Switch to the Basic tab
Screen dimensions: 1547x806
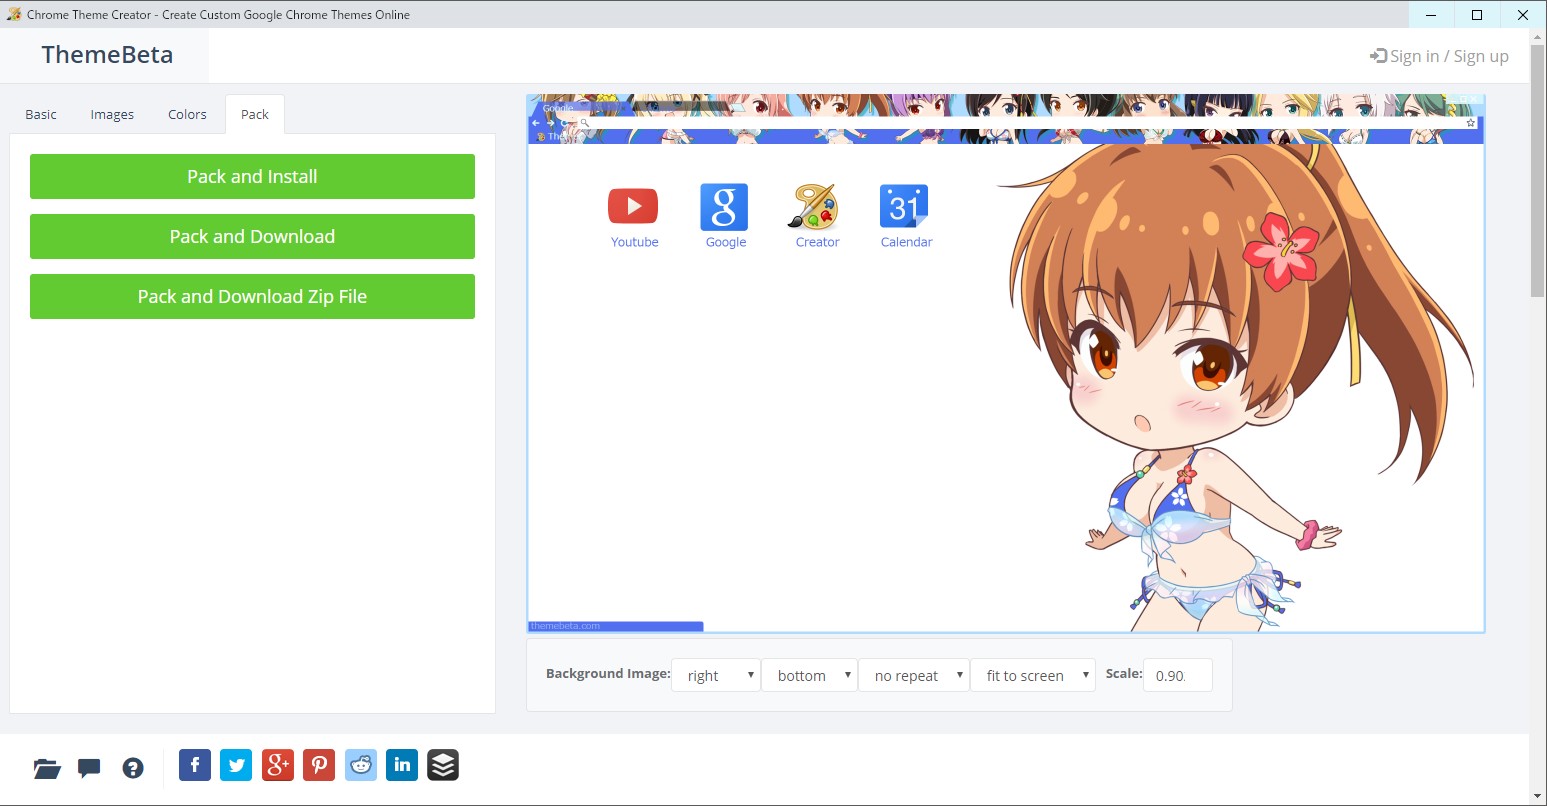[x=41, y=114]
